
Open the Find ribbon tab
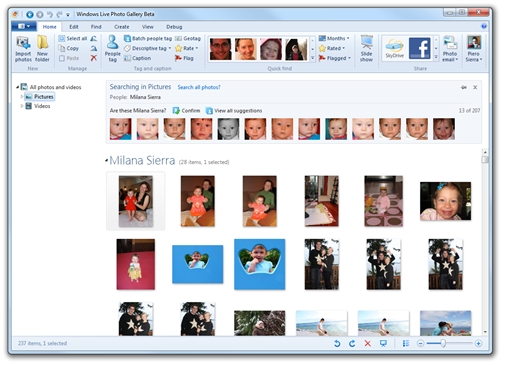point(96,27)
